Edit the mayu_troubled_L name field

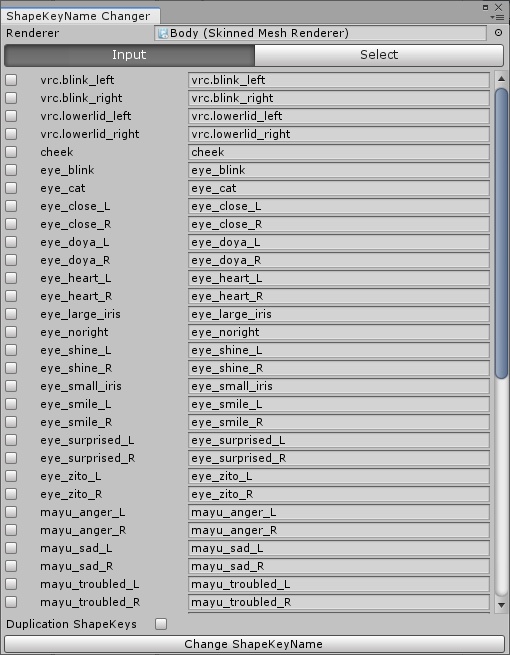tap(339, 584)
